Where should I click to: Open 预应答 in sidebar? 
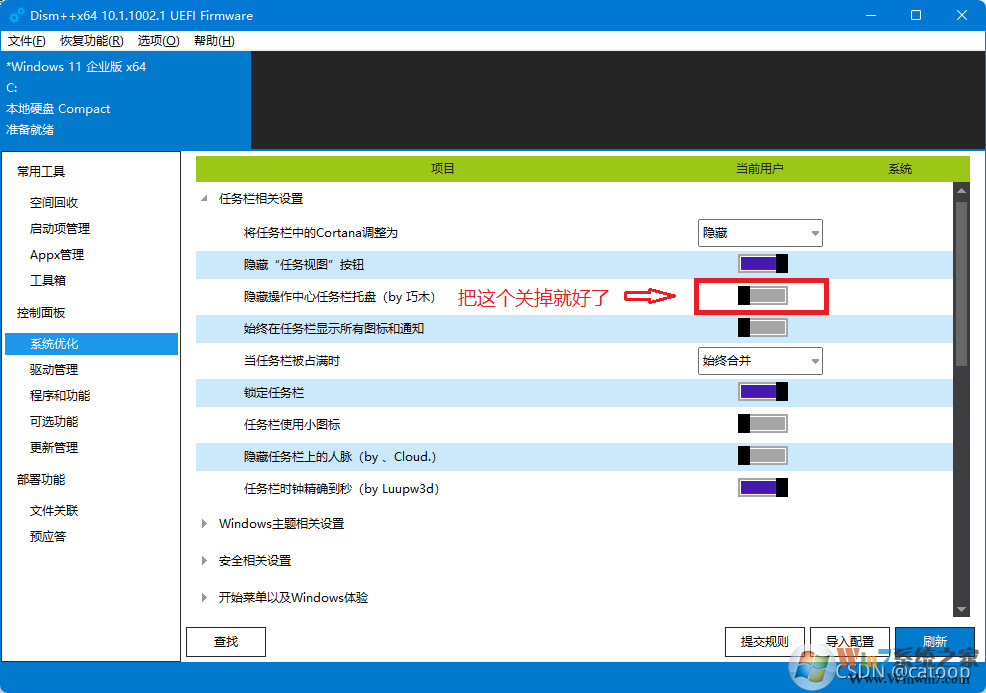click(48, 536)
